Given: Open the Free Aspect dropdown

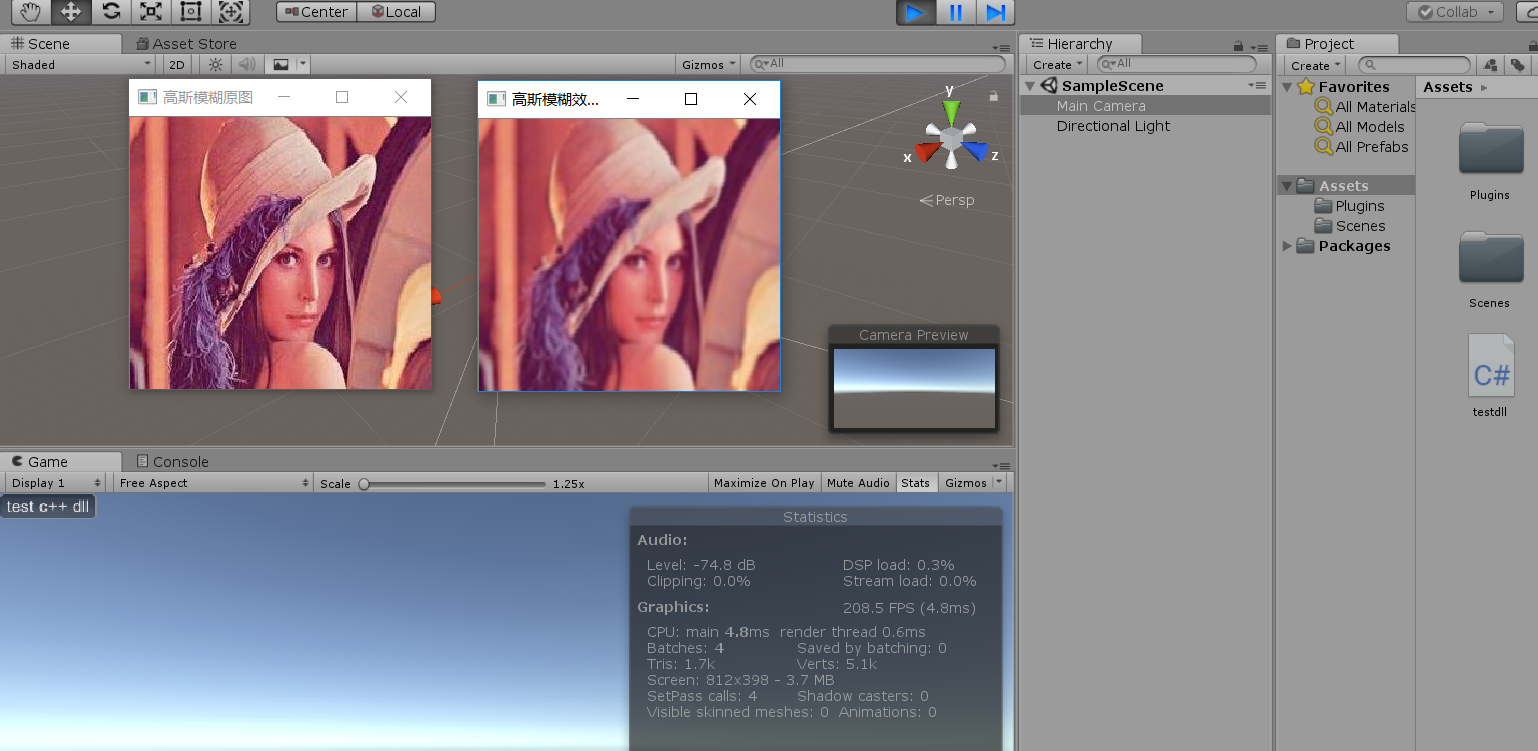Looking at the screenshot, I should pos(213,483).
